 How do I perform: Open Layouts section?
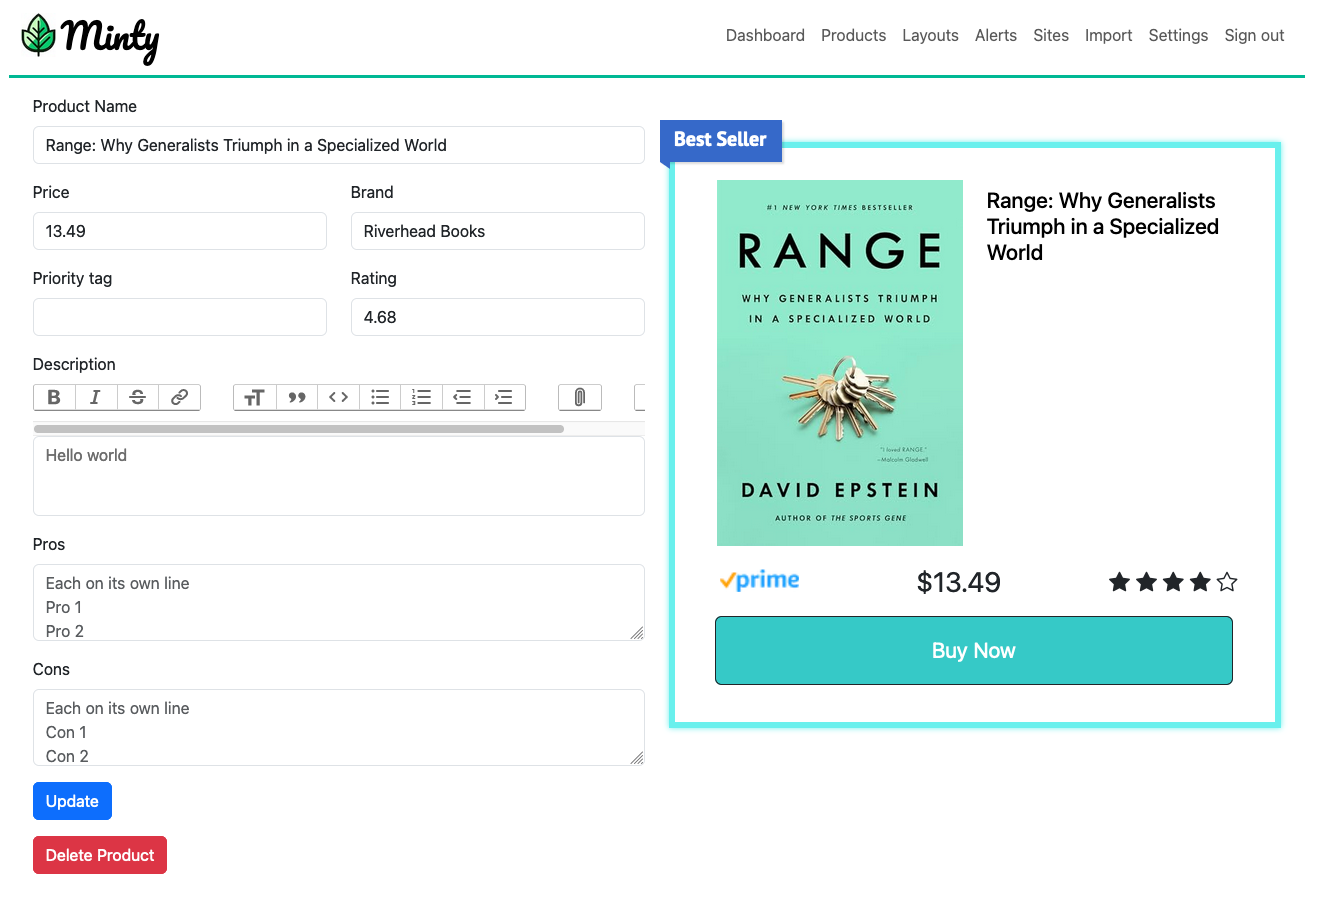pos(930,35)
